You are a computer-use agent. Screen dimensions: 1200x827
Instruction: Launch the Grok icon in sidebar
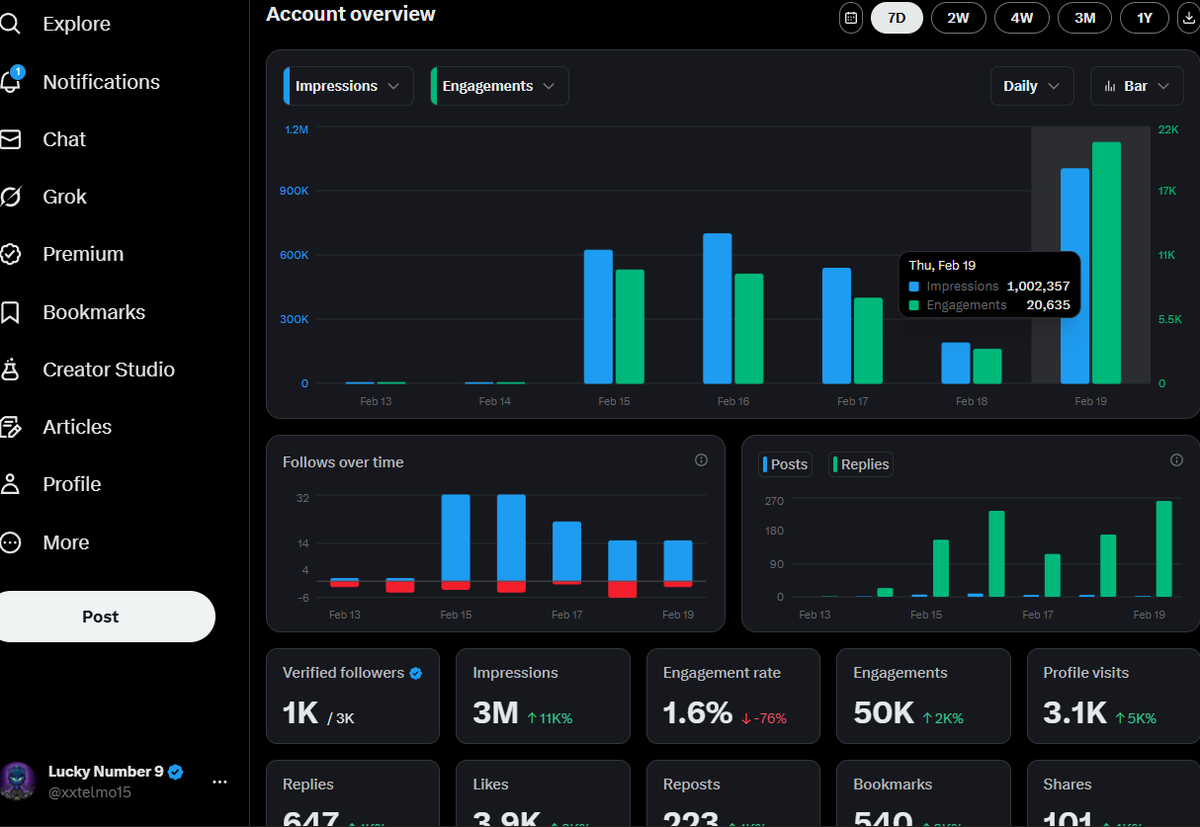pyautogui.click(x=10, y=197)
